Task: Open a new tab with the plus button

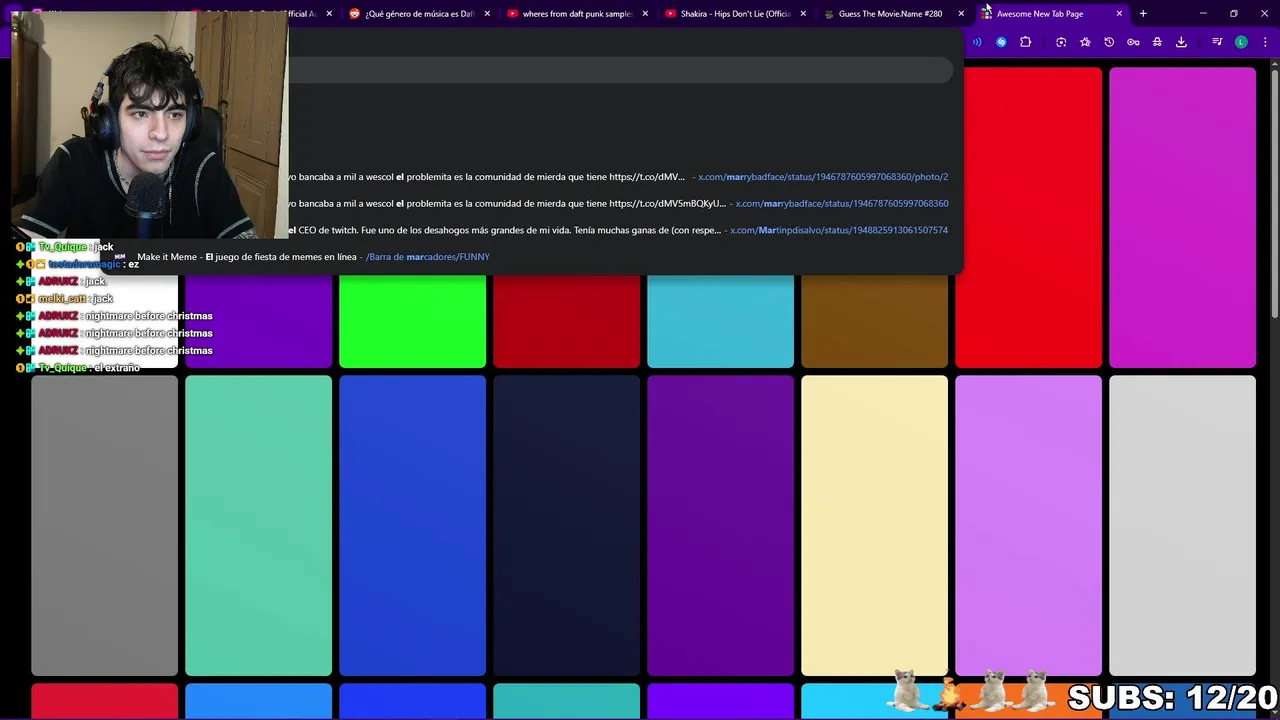Action: (1143, 13)
